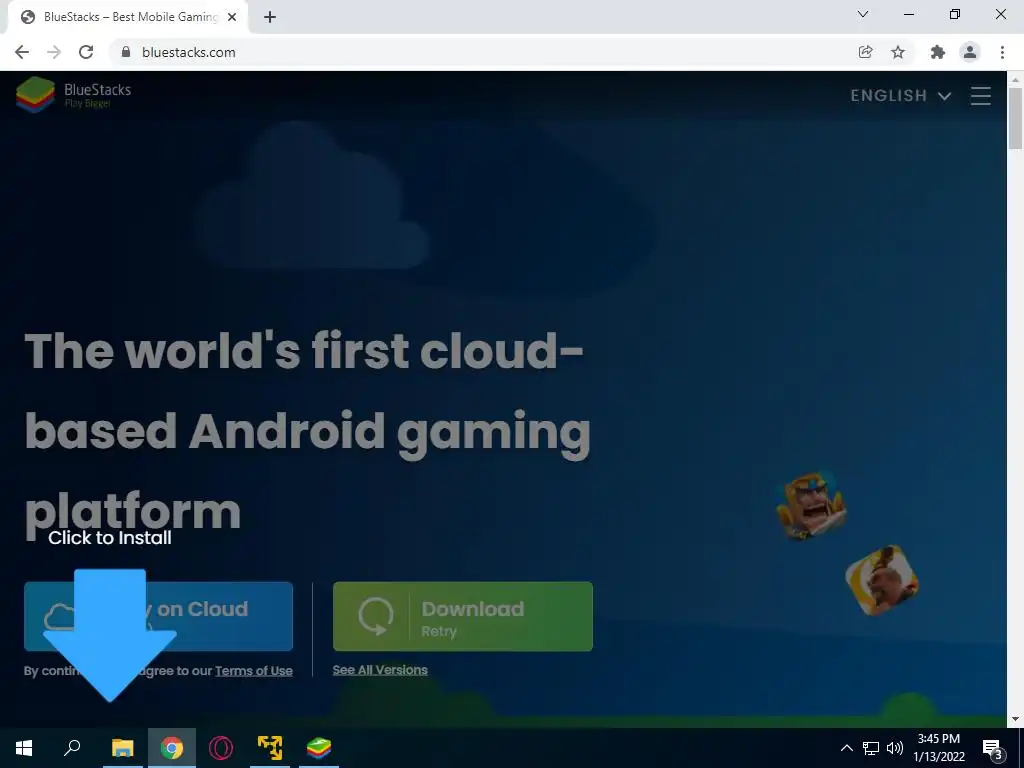The height and width of the screenshot is (768, 1024).
Task: Open the Terms of Use link
Action: [x=253, y=671]
